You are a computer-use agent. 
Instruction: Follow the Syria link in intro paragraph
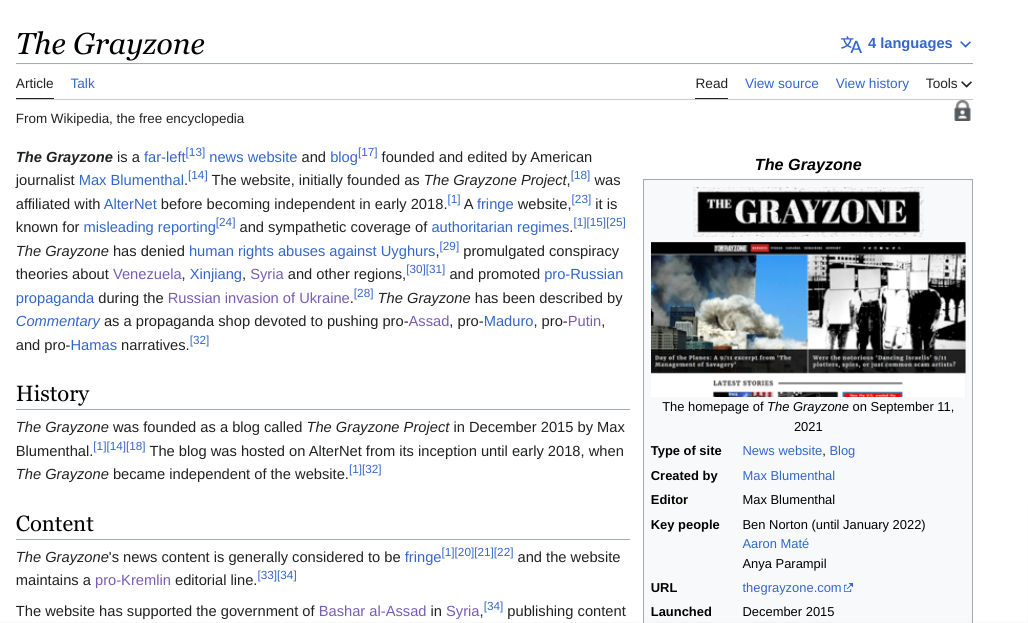(267, 274)
